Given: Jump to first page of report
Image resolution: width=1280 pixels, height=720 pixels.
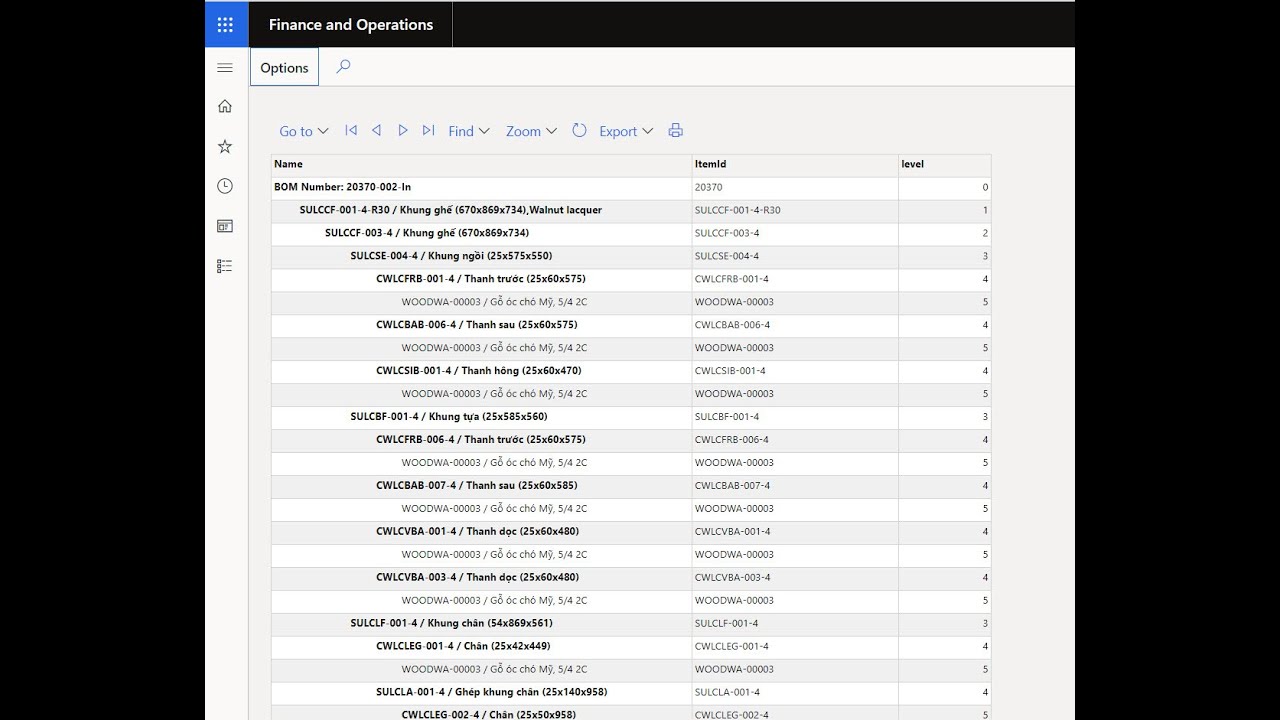Looking at the screenshot, I should [351, 130].
